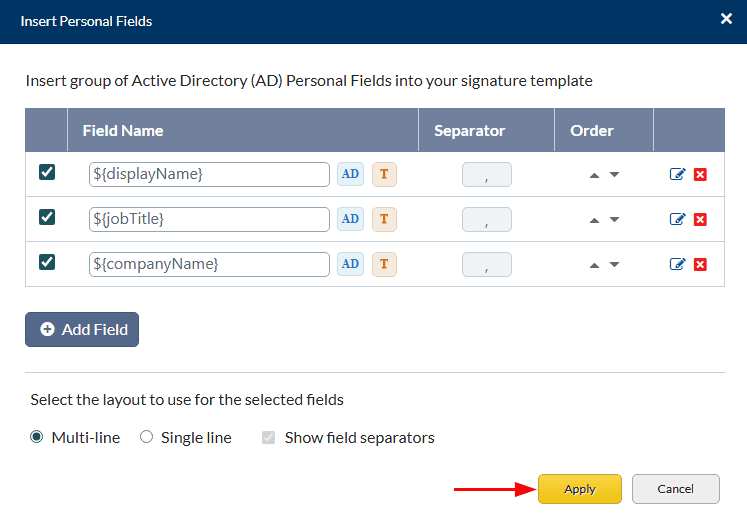Image resolution: width=747 pixels, height=527 pixels.
Task: Cancel the Insert Personal Fields dialog
Action: (676, 489)
